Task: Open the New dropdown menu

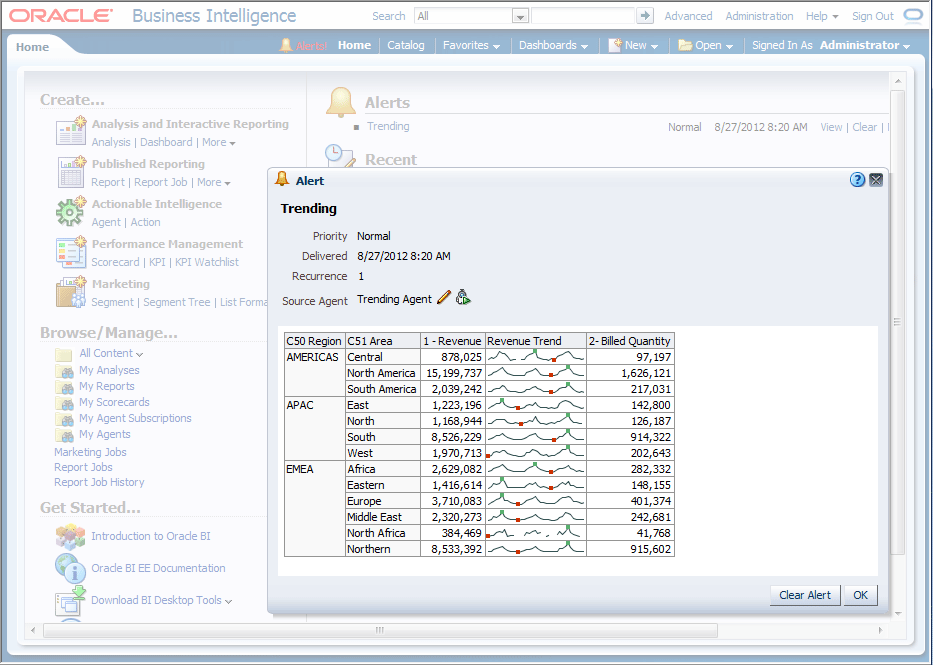Action: pyautogui.click(x=641, y=45)
